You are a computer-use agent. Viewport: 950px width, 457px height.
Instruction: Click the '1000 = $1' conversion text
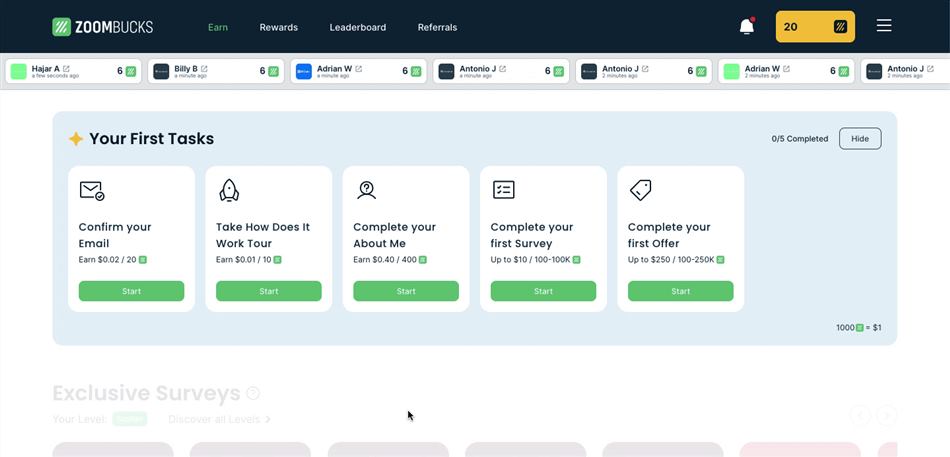coord(859,328)
